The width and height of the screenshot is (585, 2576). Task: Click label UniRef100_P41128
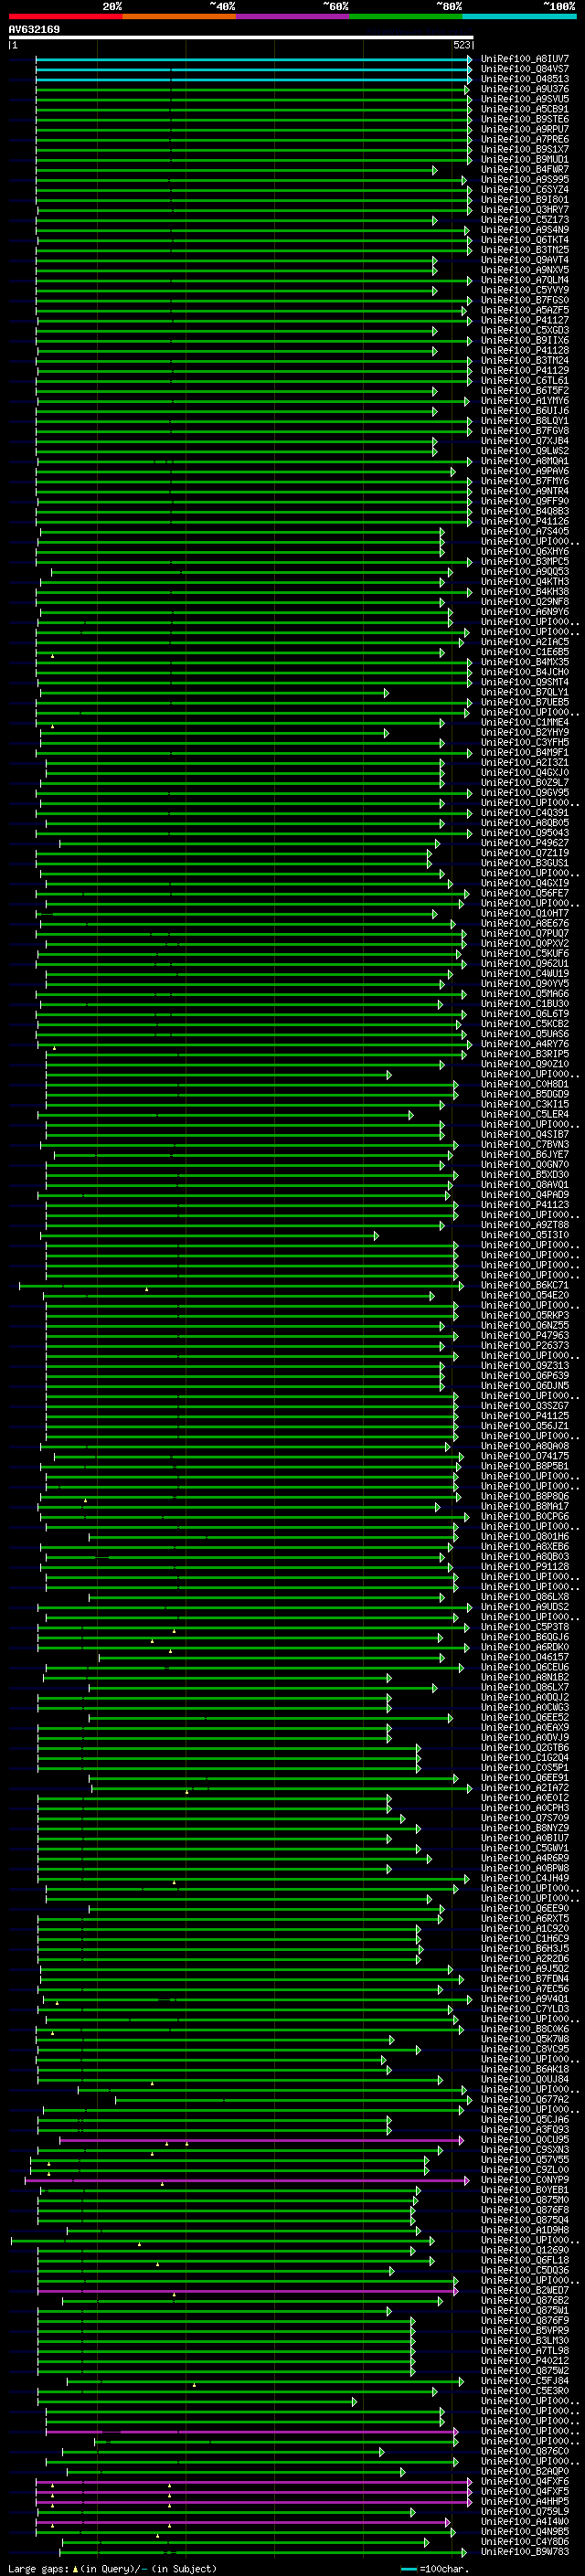[524, 350]
